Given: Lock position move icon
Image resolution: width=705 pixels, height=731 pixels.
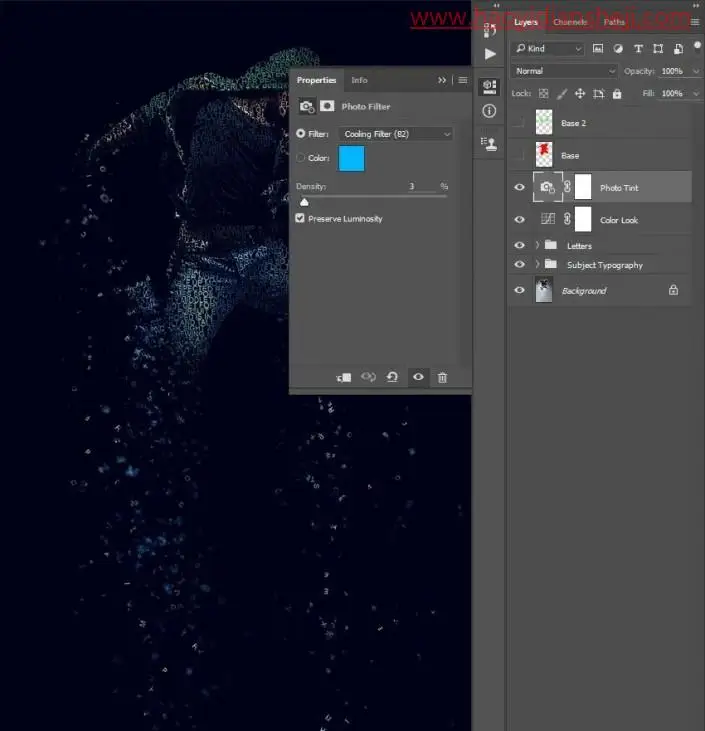Looking at the screenshot, I should click(x=580, y=94).
